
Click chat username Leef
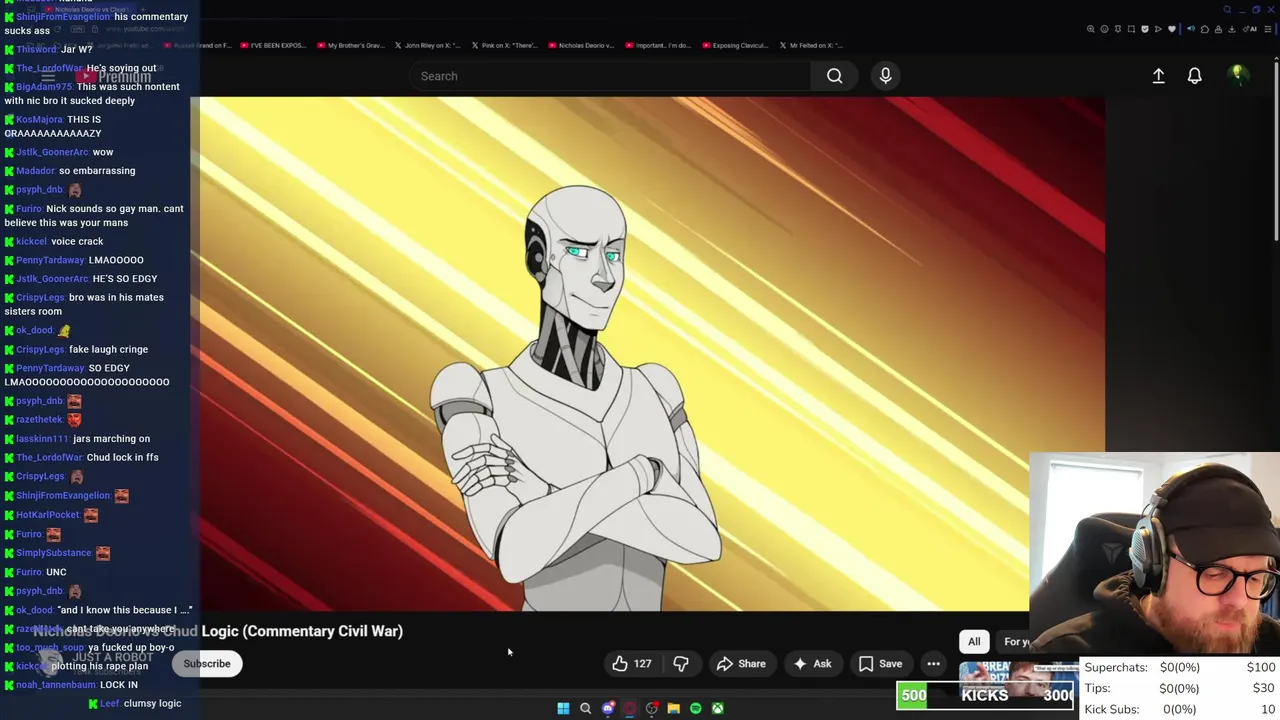click(110, 703)
